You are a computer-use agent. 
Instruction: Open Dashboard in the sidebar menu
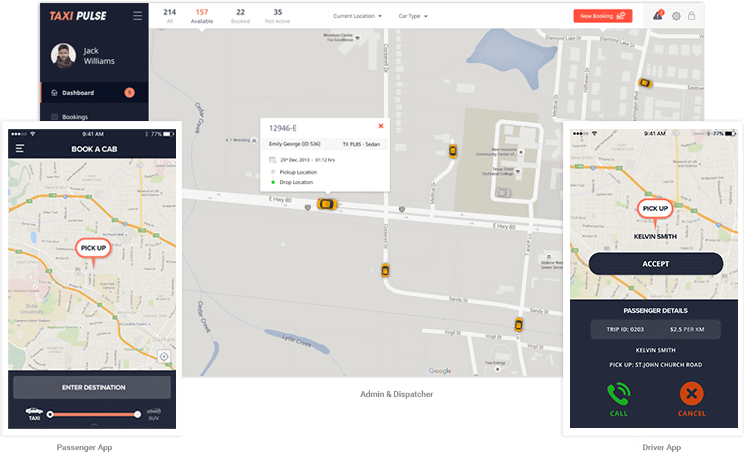94,93
